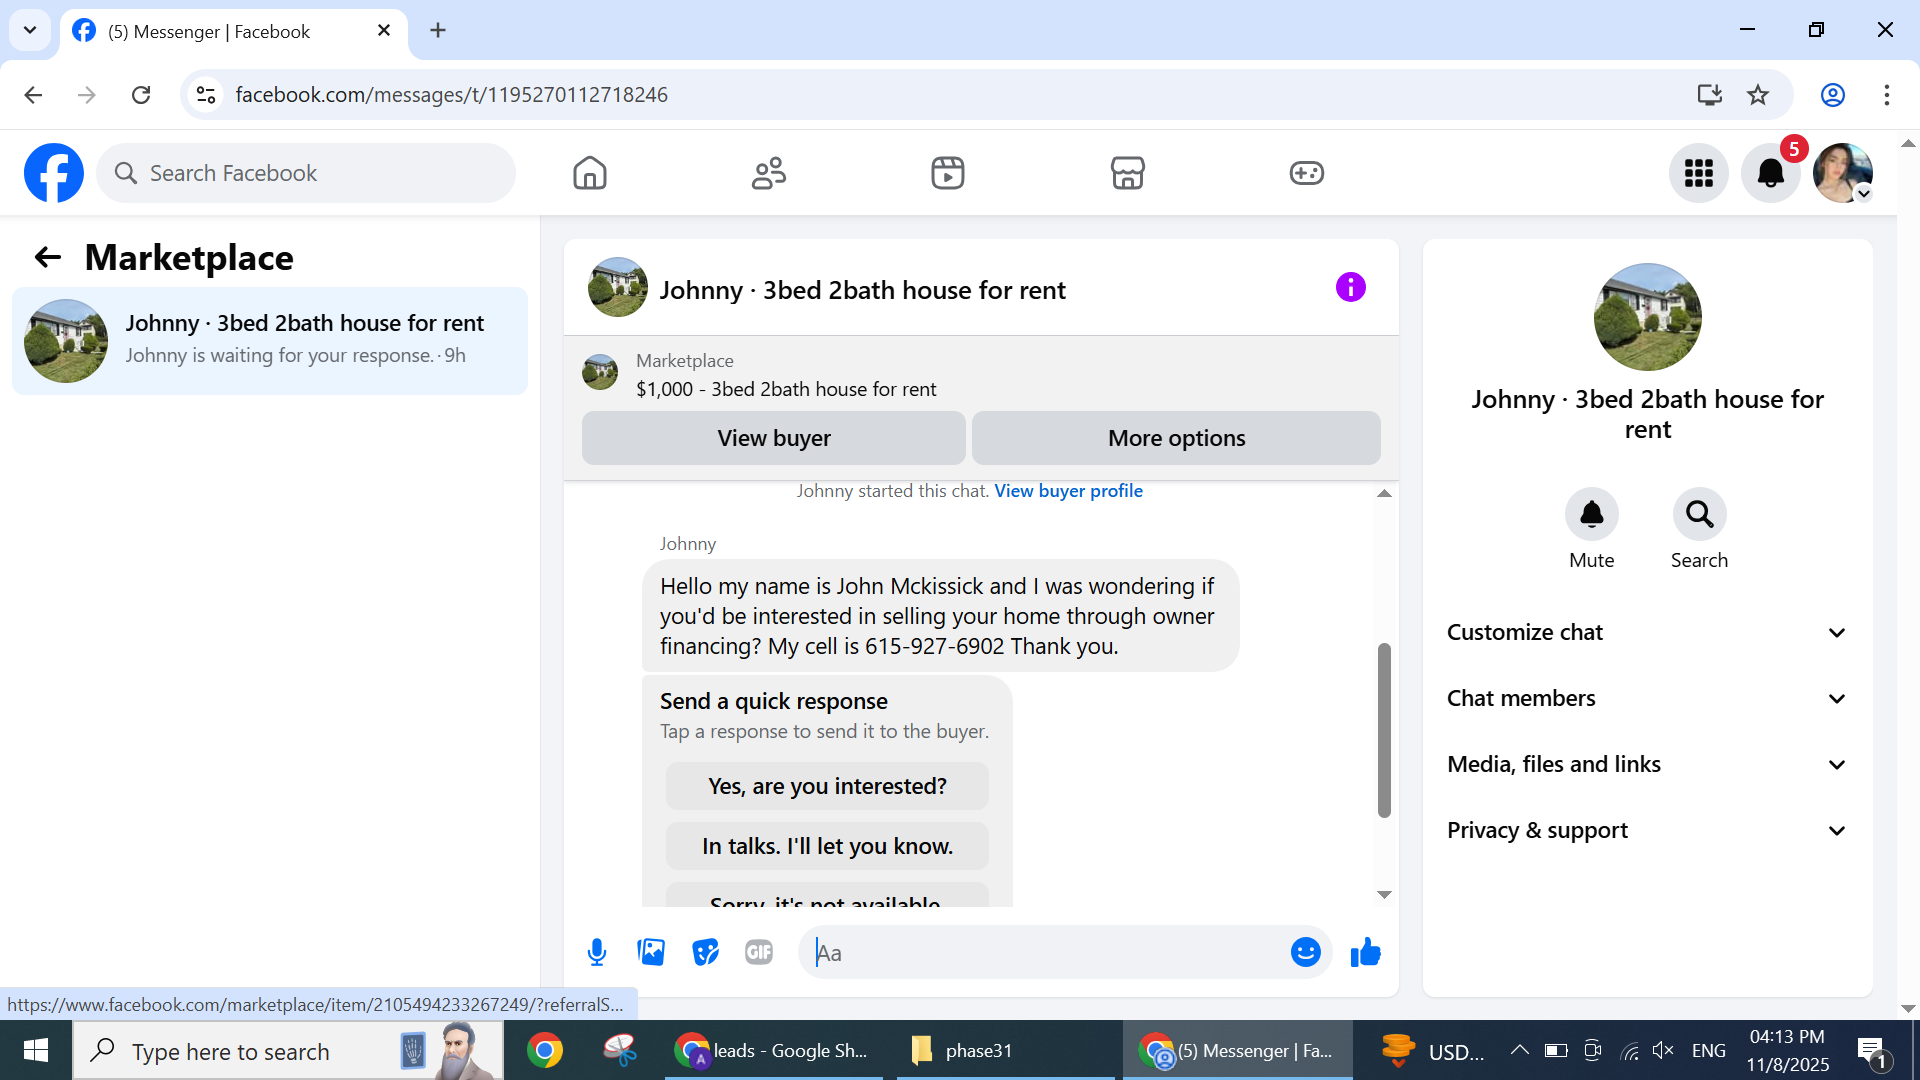Show hidden system tray icons chevron

coord(1519,1050)
